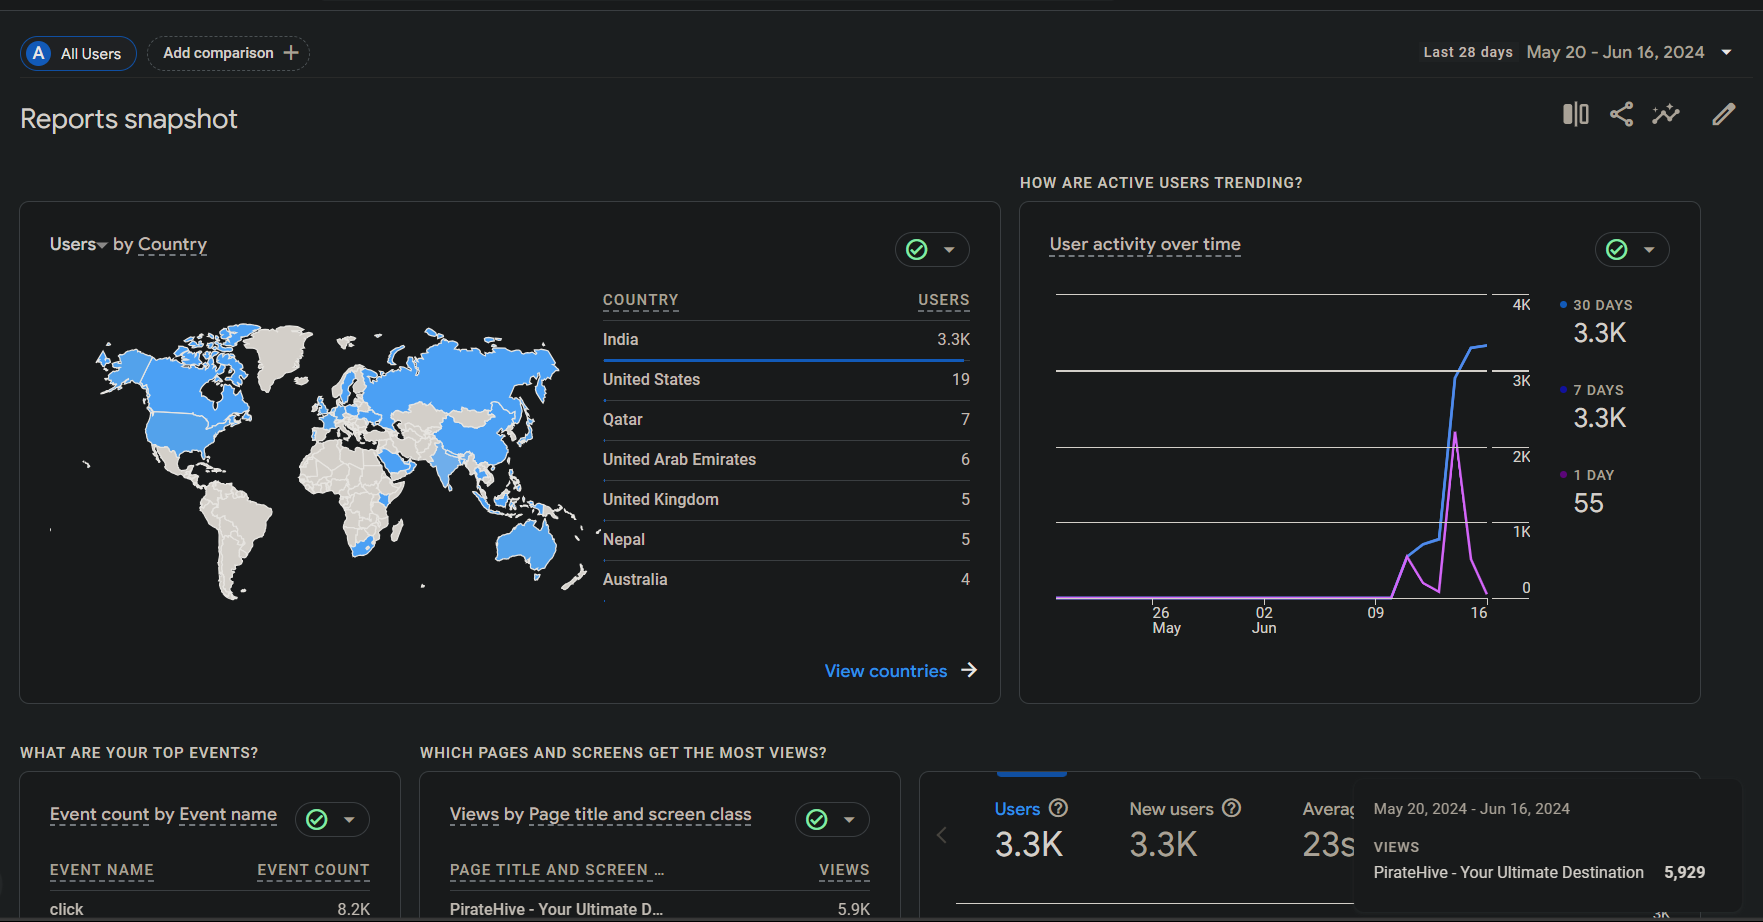This screenshot has width=1763, height=922.
Task: Click green check status on Views by Page card
Action: pos(817,820)
